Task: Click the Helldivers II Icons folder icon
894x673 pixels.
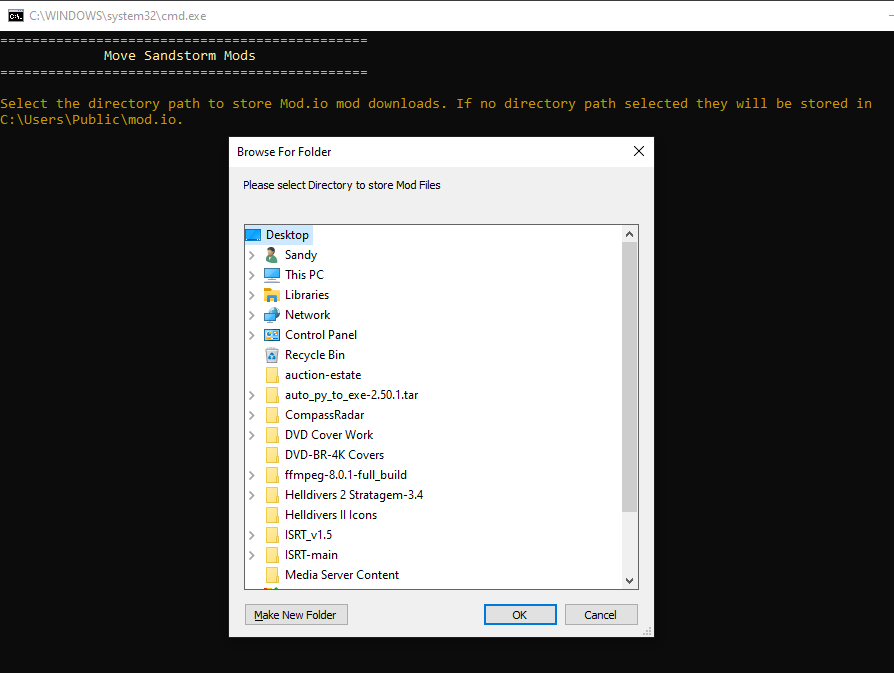Action: click(x=273, y=514)
